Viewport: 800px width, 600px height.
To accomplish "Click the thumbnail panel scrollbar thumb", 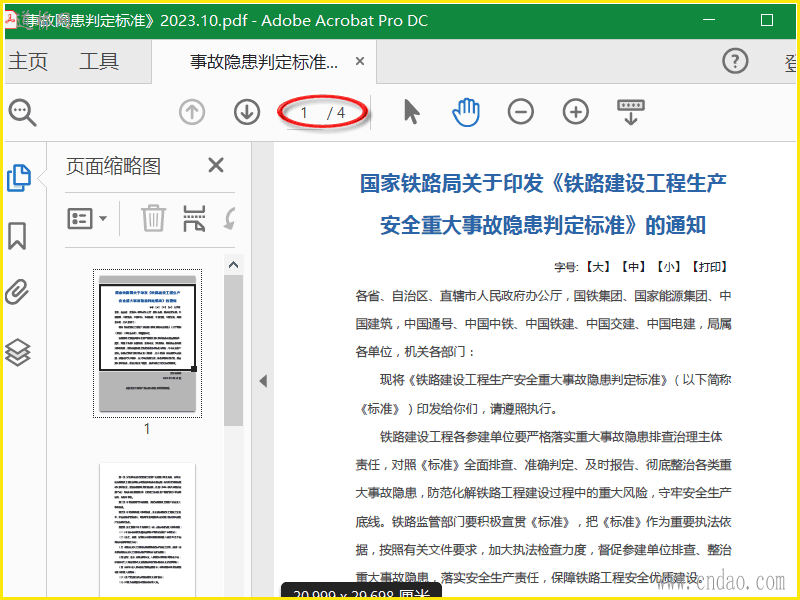I will click(x=234, y=350).
